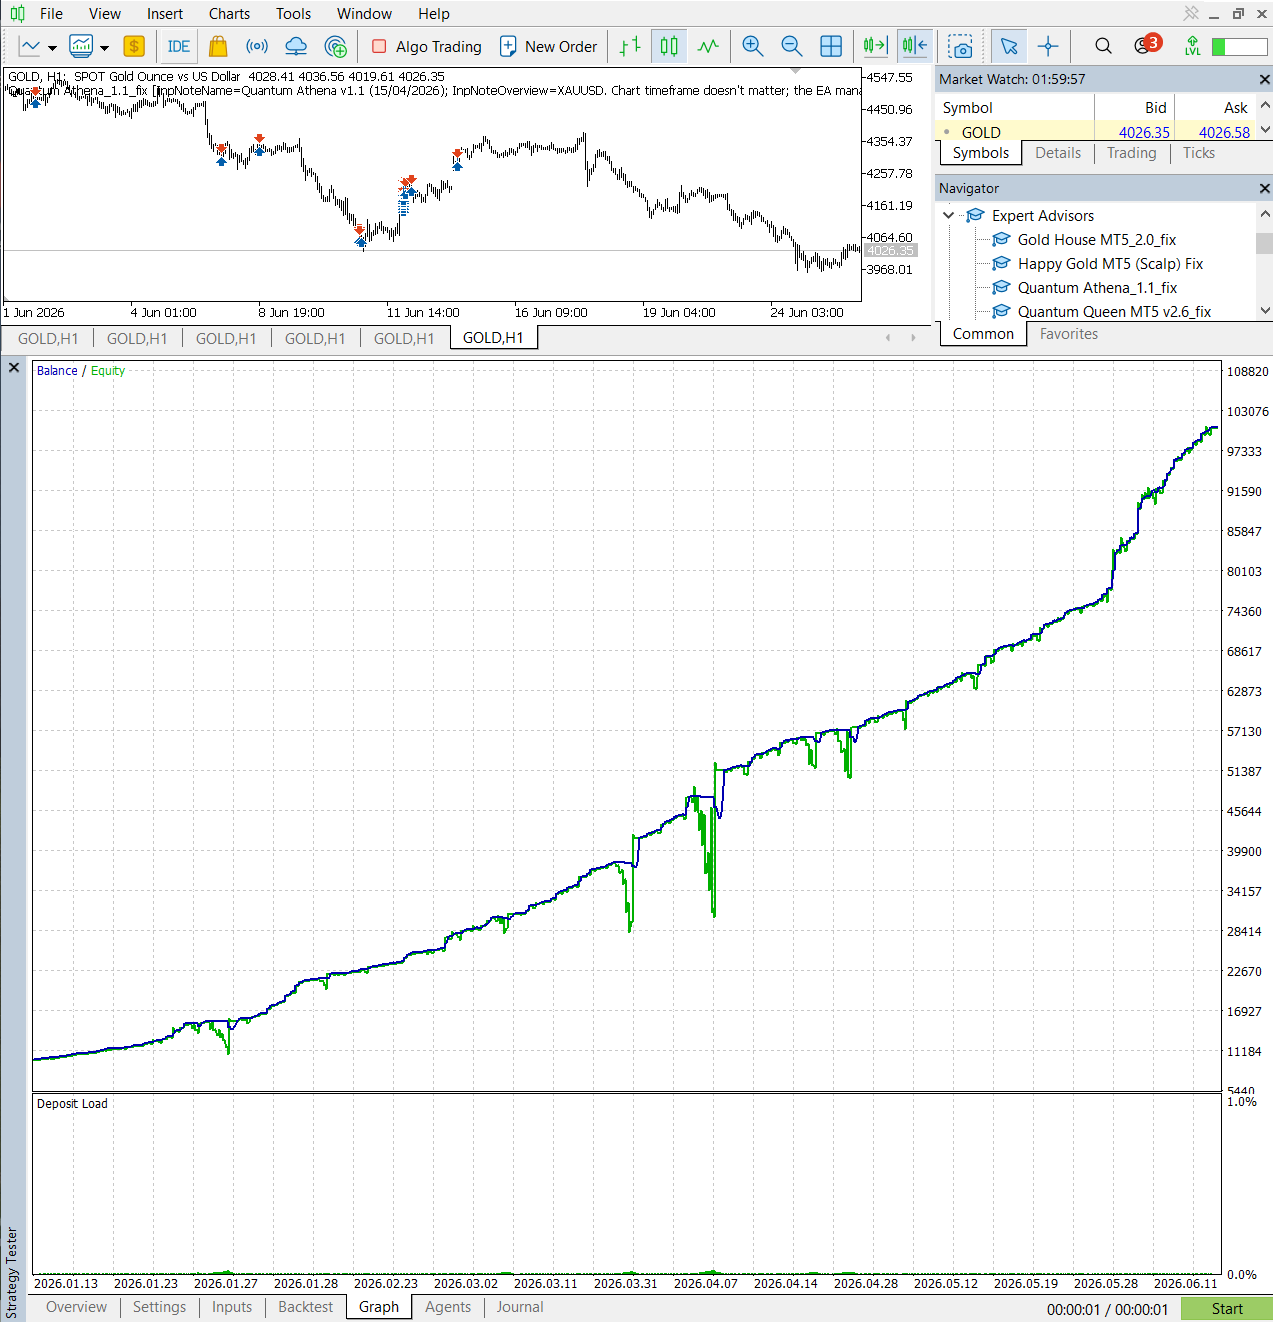This screenshot has width=1273, height=1322.
Task: Select the first GOLD,H1 chart tab
Action: (x=48, y=339)
